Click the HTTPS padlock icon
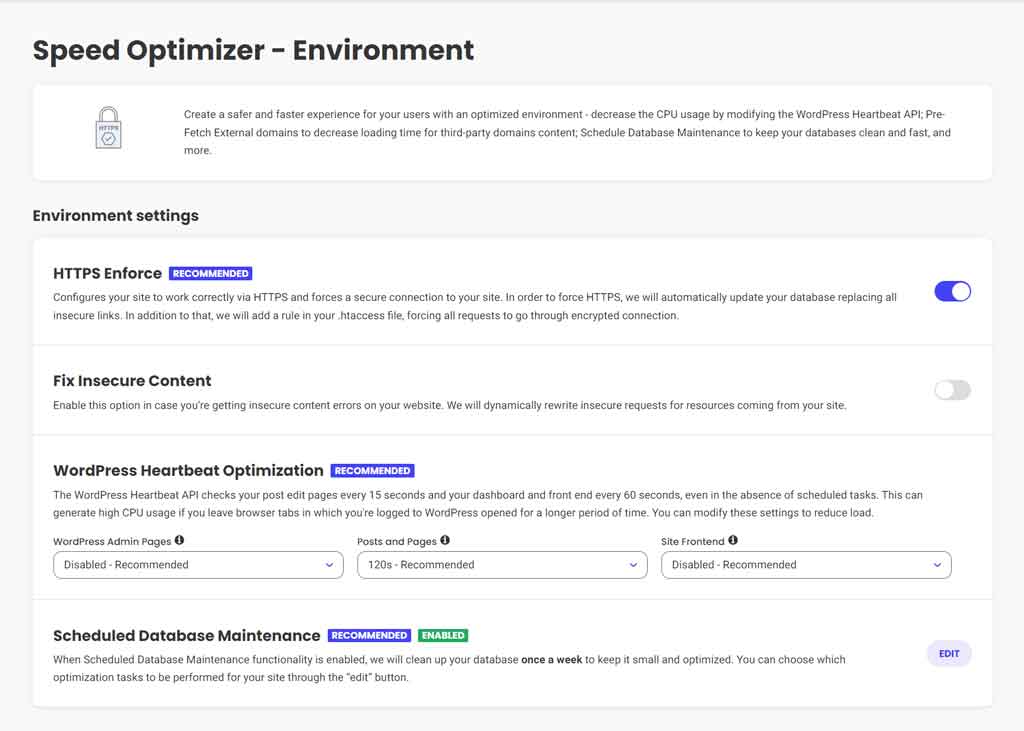This screenshot has height=731, width=1024. (x=109, y=129)
